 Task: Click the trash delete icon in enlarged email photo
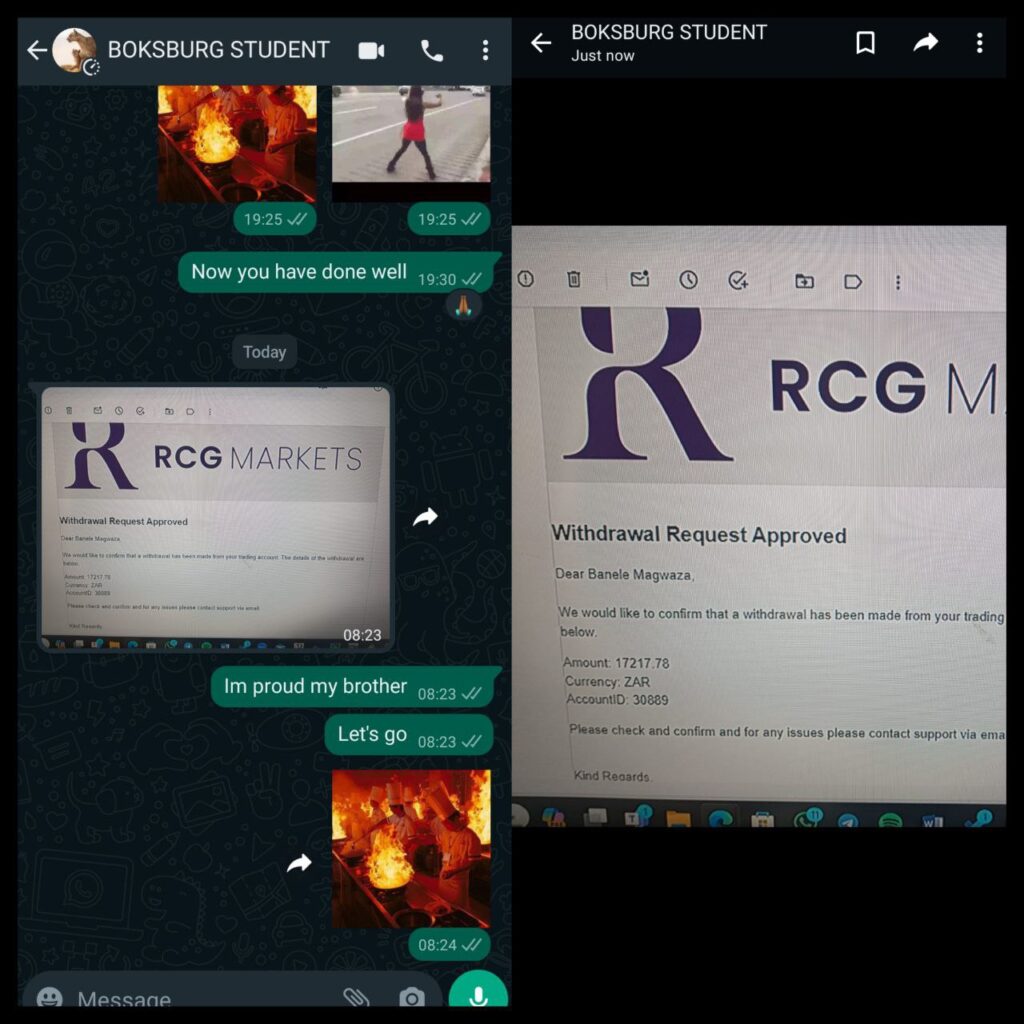pyautogui.click(x=573, y=280)
